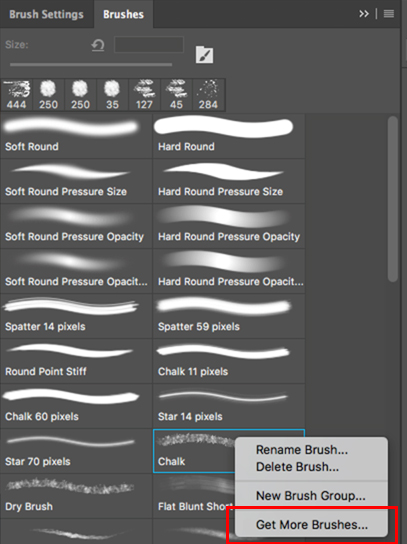Open the Brushes panel hamburger menu
The width and height of the screenshot is (407, 544).
tap(389, 14)
